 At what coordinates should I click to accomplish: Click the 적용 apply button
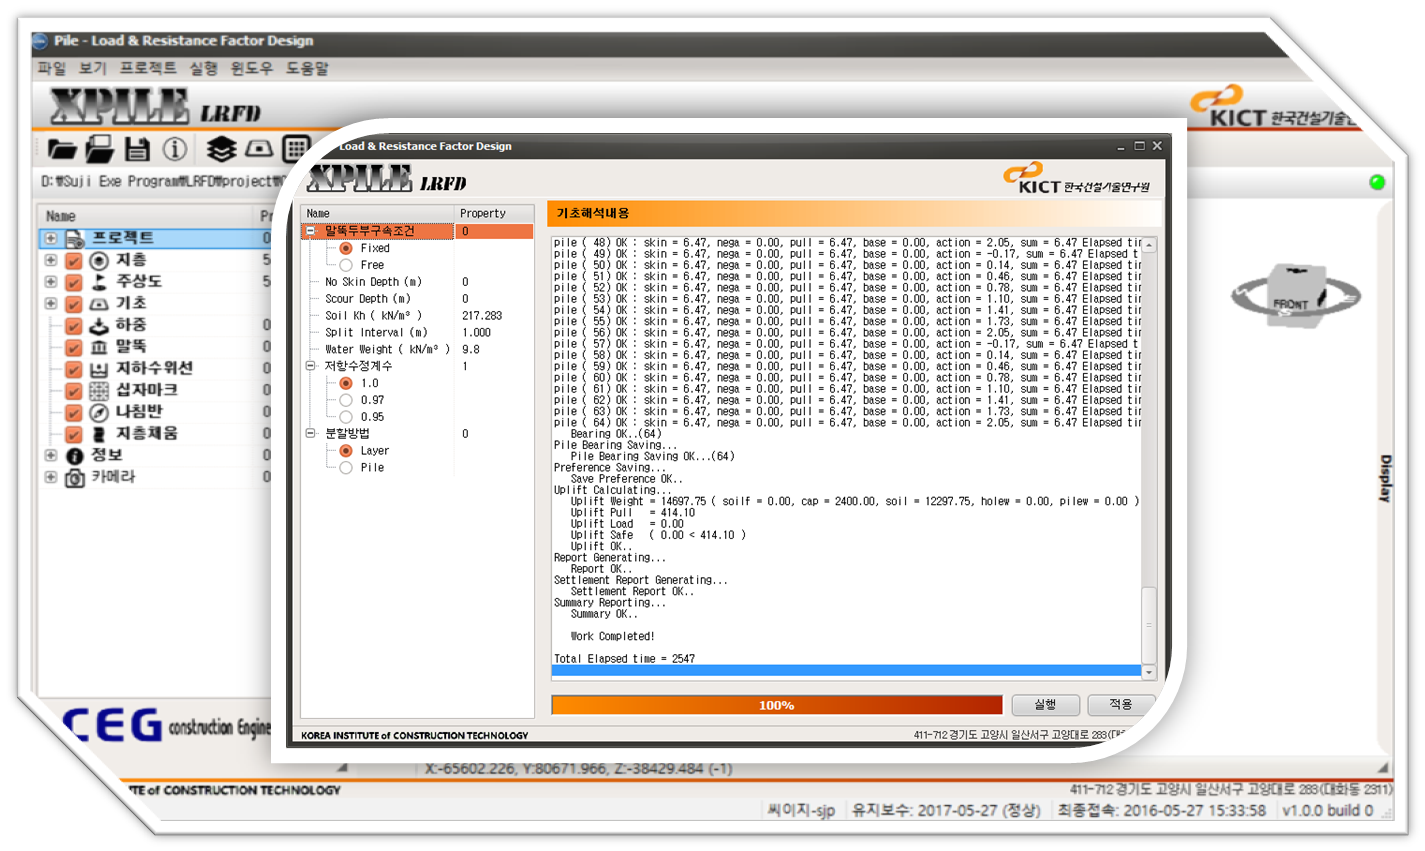point(1121,705)
